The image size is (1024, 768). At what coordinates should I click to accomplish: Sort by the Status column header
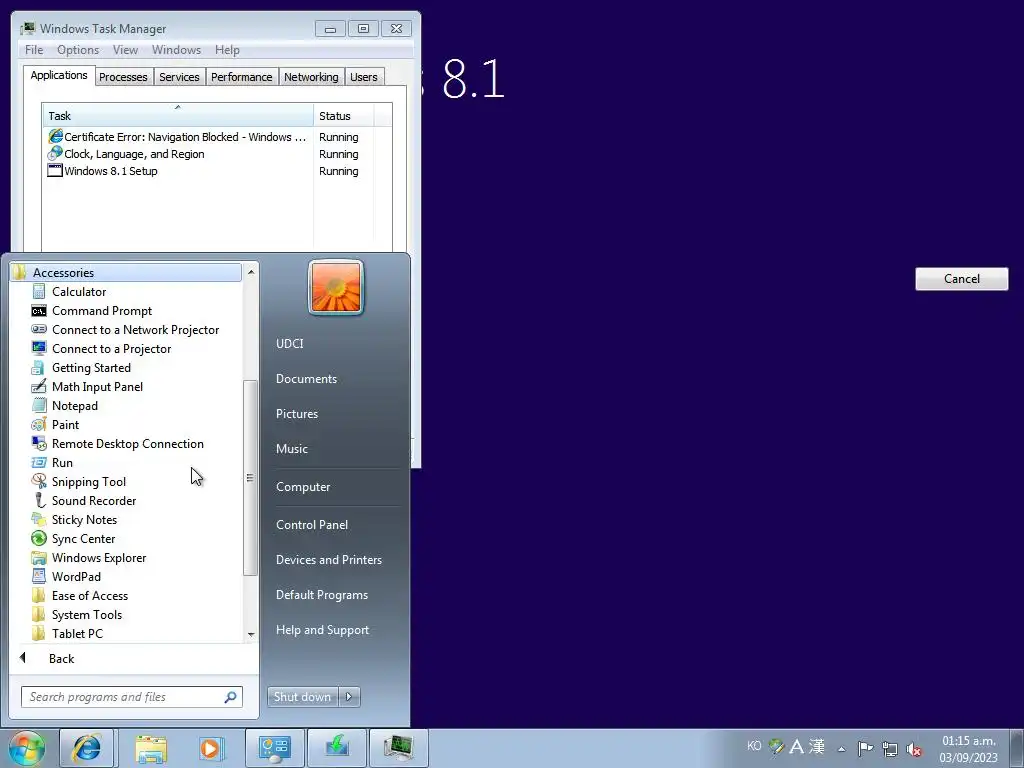pyautogui.click(x=344, y=116)
